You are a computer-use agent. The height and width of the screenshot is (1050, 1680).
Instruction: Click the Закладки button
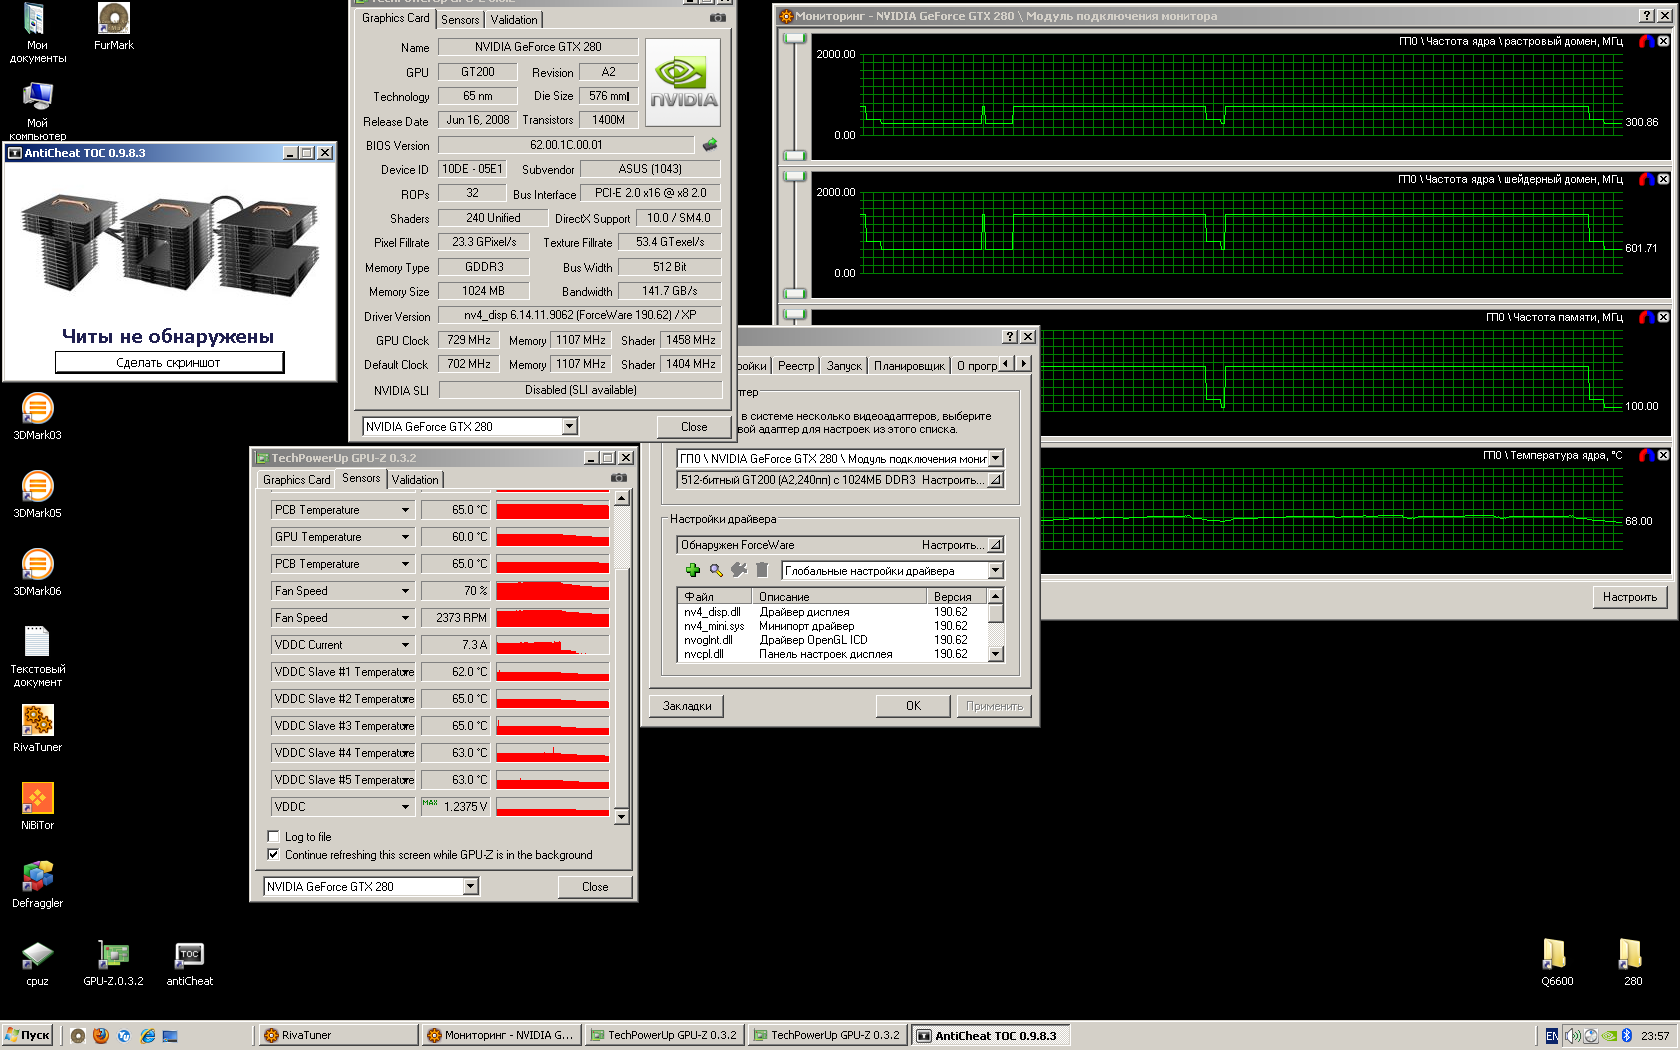click(x=687, y=706)
